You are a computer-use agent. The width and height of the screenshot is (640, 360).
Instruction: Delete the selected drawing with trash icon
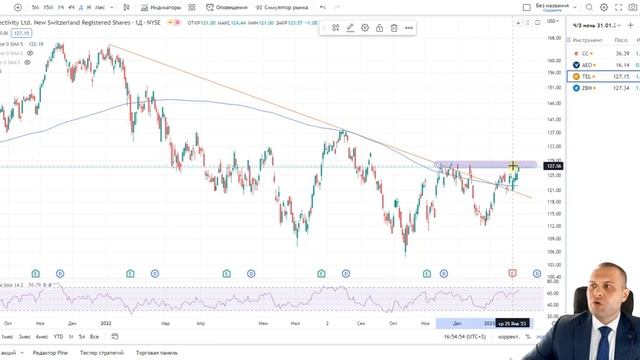point(394,28)
